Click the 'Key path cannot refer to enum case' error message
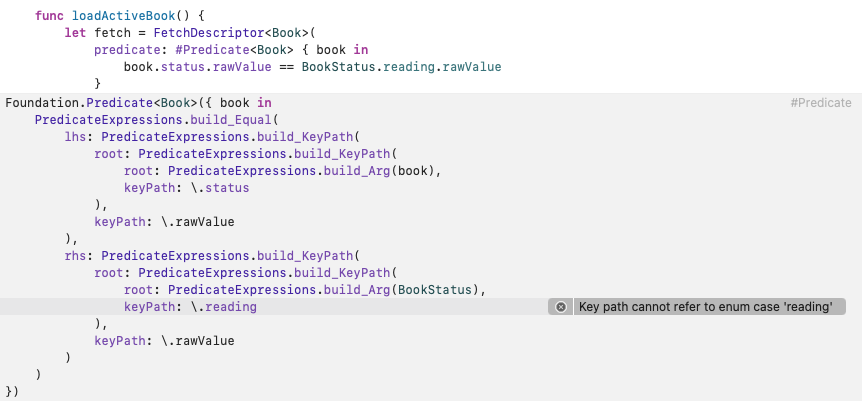 tap(706, 307)
